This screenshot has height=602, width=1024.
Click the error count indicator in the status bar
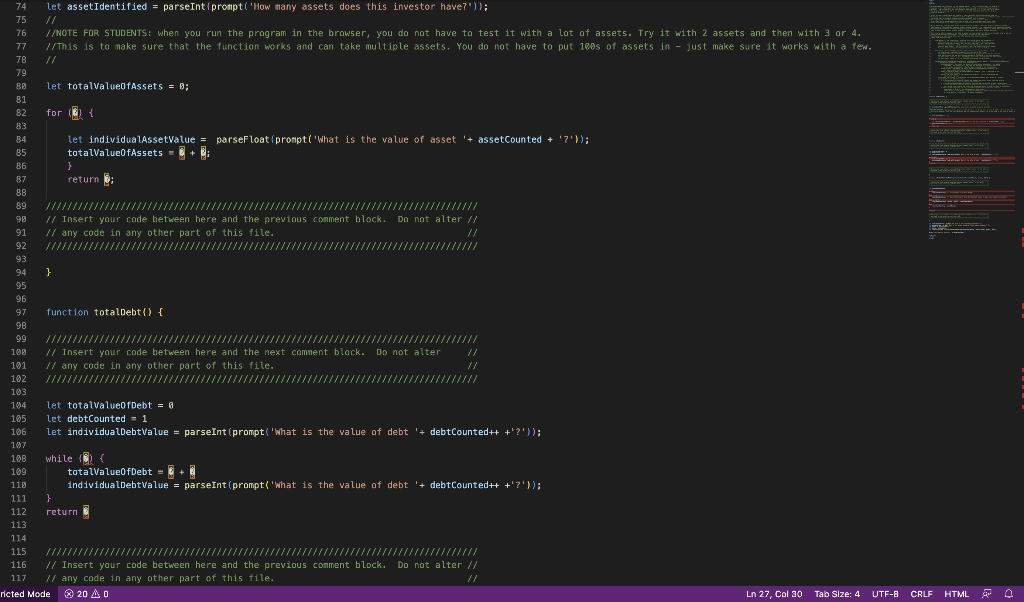[78, 593]
